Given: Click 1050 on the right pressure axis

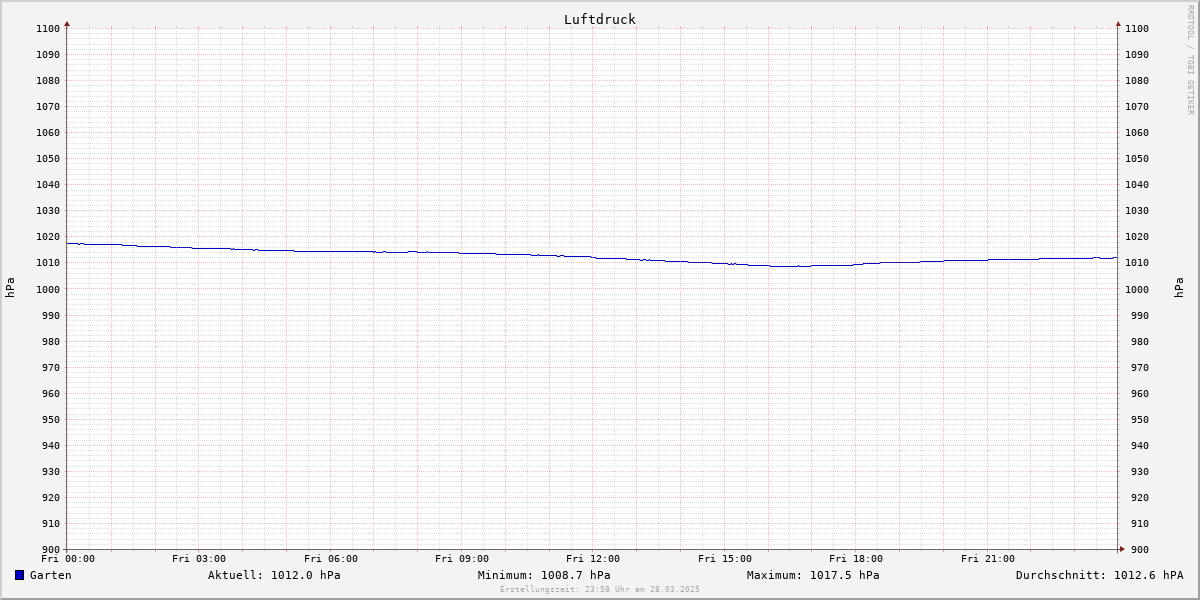Looking at the screenshot, I should click(x=1137, y=159).
